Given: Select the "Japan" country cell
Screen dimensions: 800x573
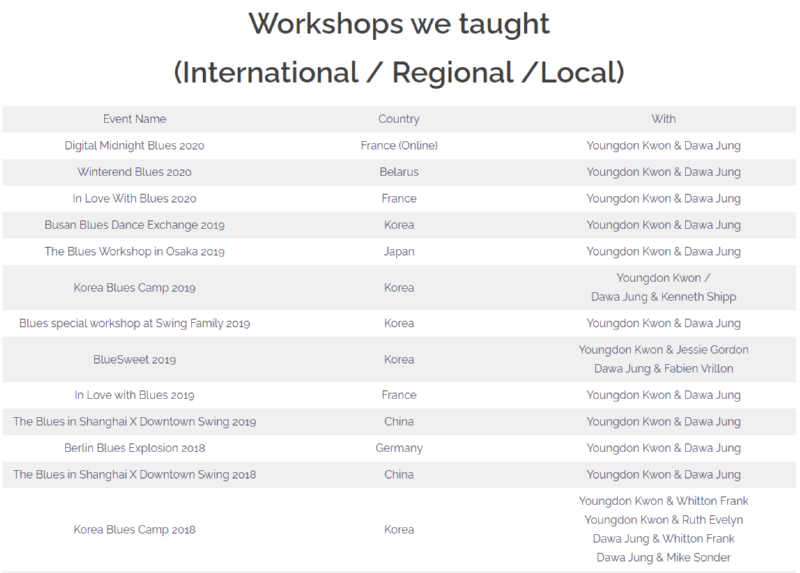Looking at the screenshot, I should point(399,252).
